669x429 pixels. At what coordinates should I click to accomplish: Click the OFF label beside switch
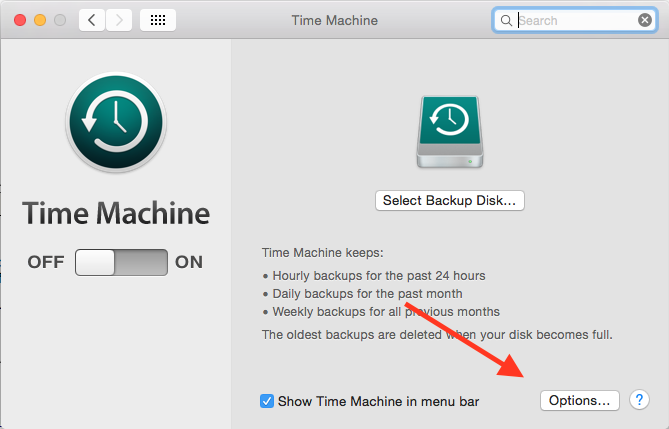pyautogui.click(x=46, y=262)
